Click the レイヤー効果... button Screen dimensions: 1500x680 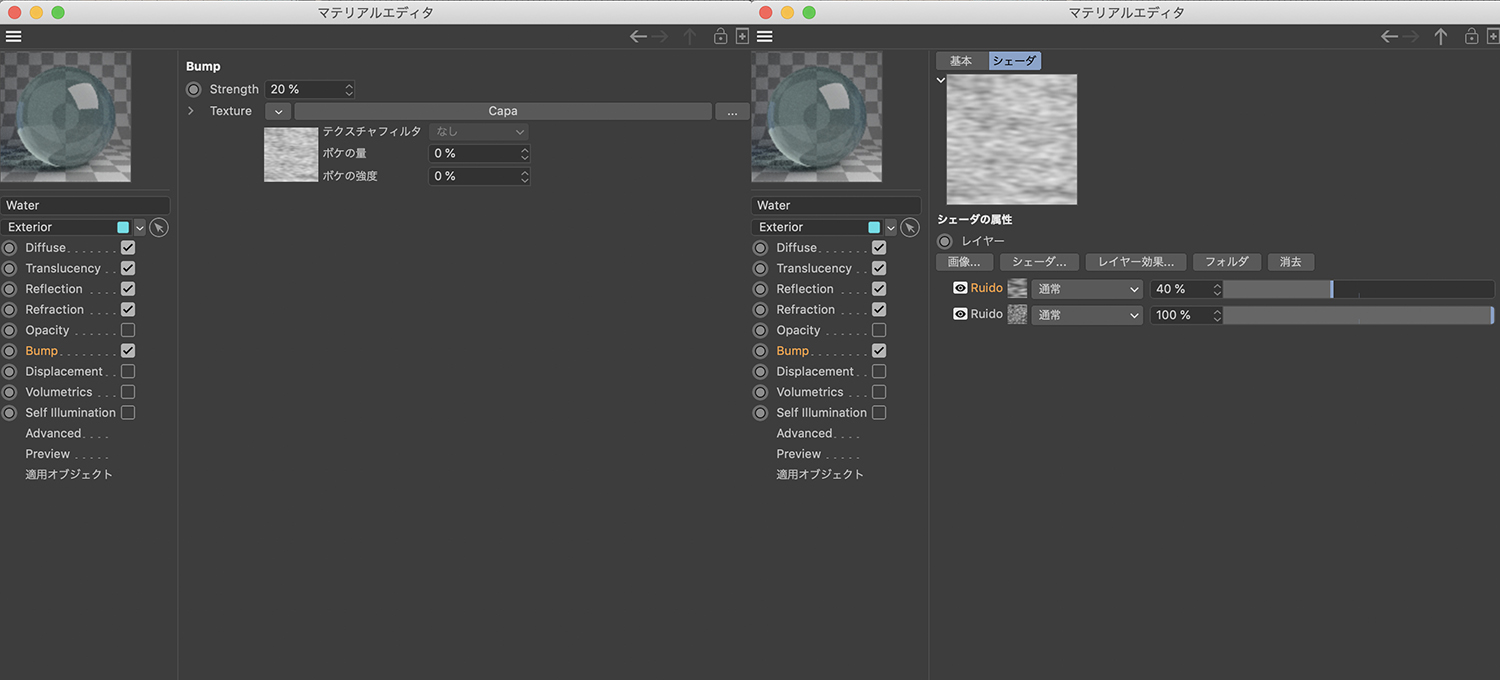[x=1136, y=262]
